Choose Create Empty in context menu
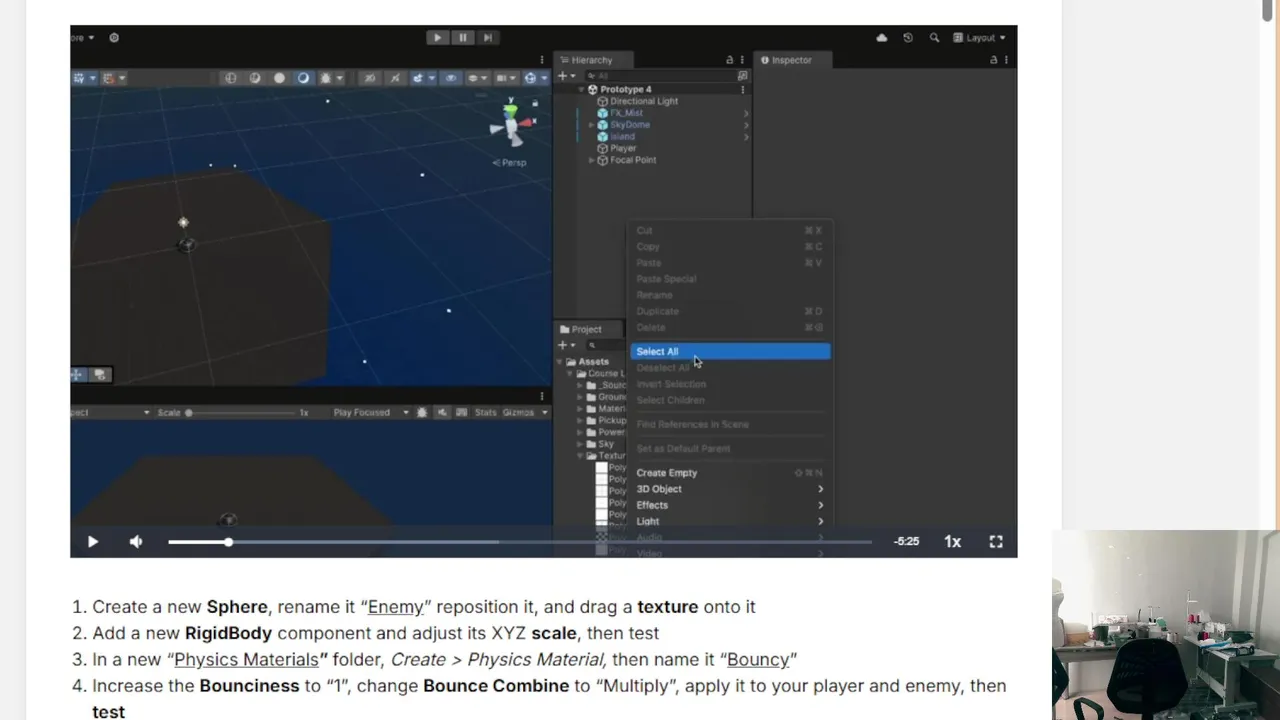This screenshot has height=720, width=1280. [730, 473]
